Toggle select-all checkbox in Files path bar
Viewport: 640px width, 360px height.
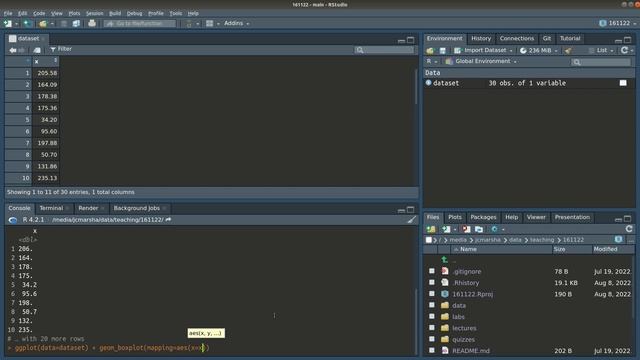coord(429,240)
